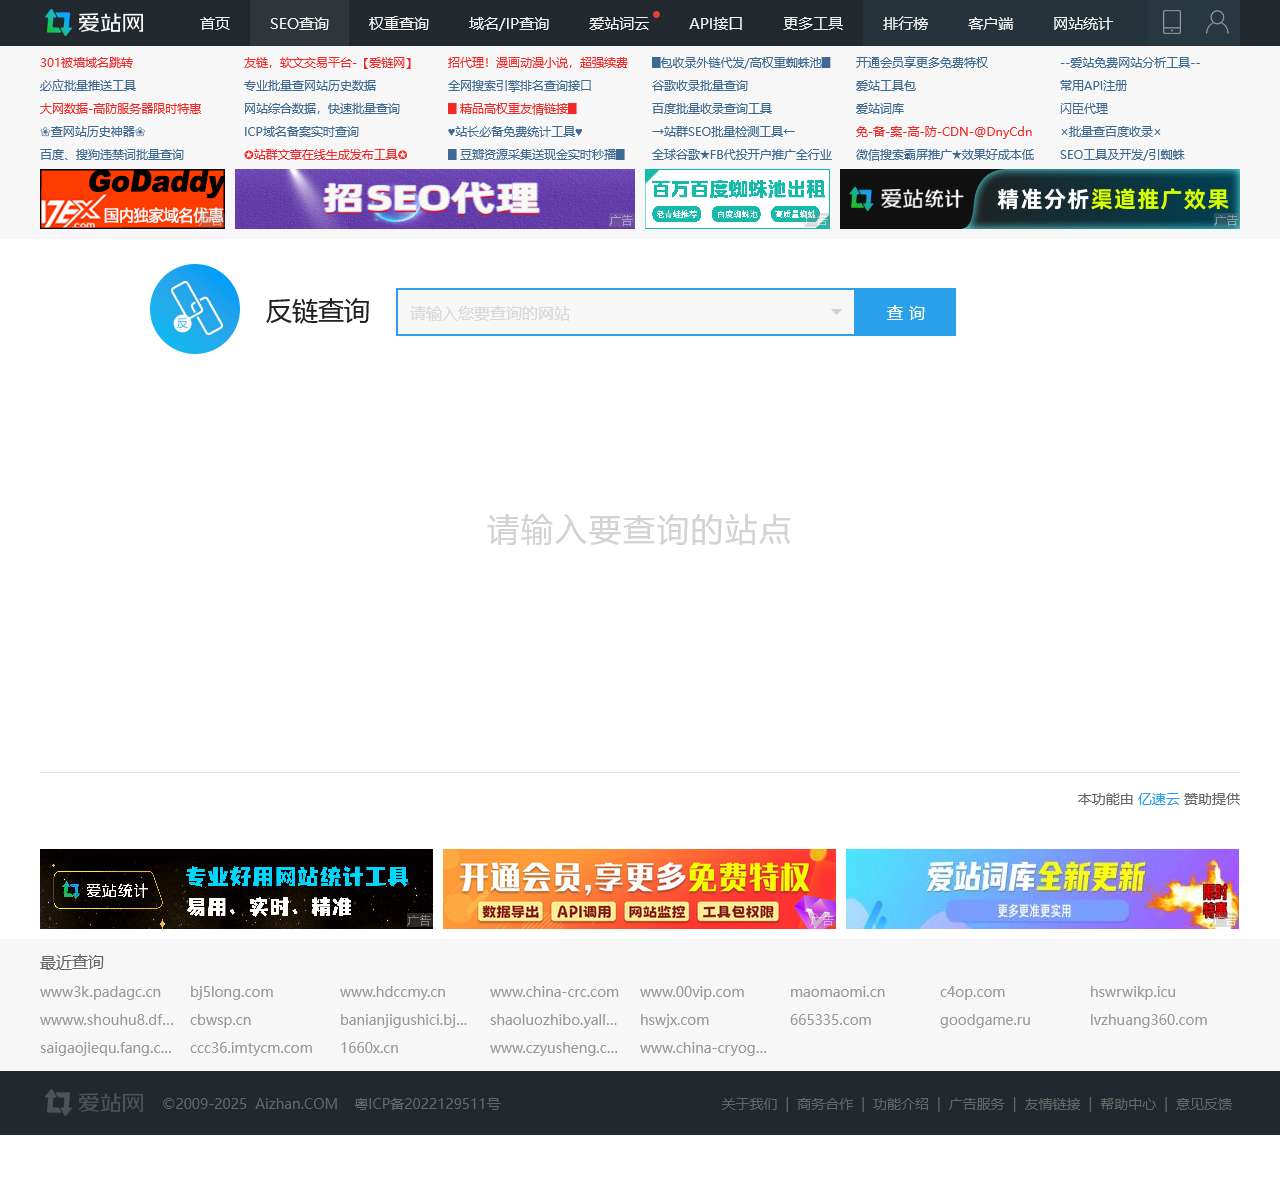The image size is (1280, 1195).
Task: Open the 更多工具 menu
Action: coord(813,23)
